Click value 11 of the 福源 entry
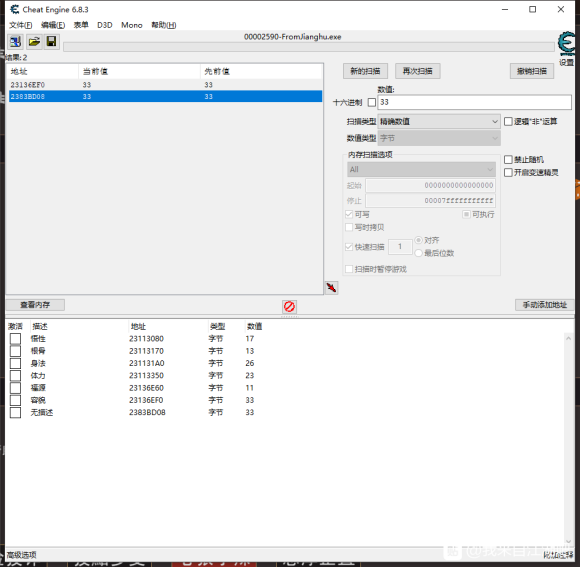 250,388
